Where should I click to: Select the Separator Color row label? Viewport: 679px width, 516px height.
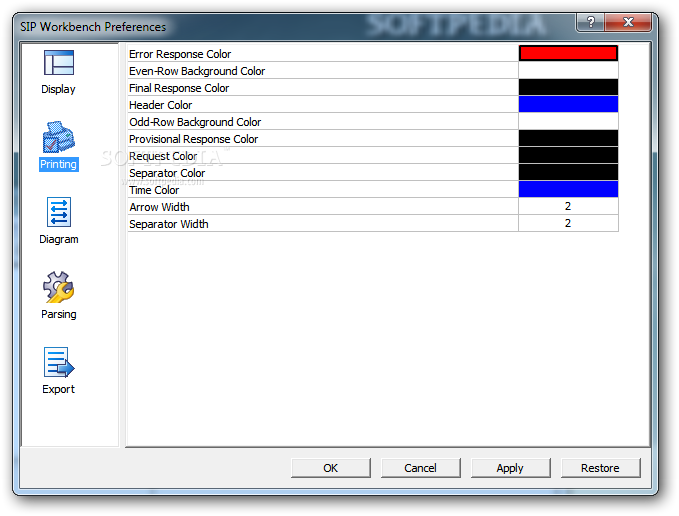click(x=167, y=173)
